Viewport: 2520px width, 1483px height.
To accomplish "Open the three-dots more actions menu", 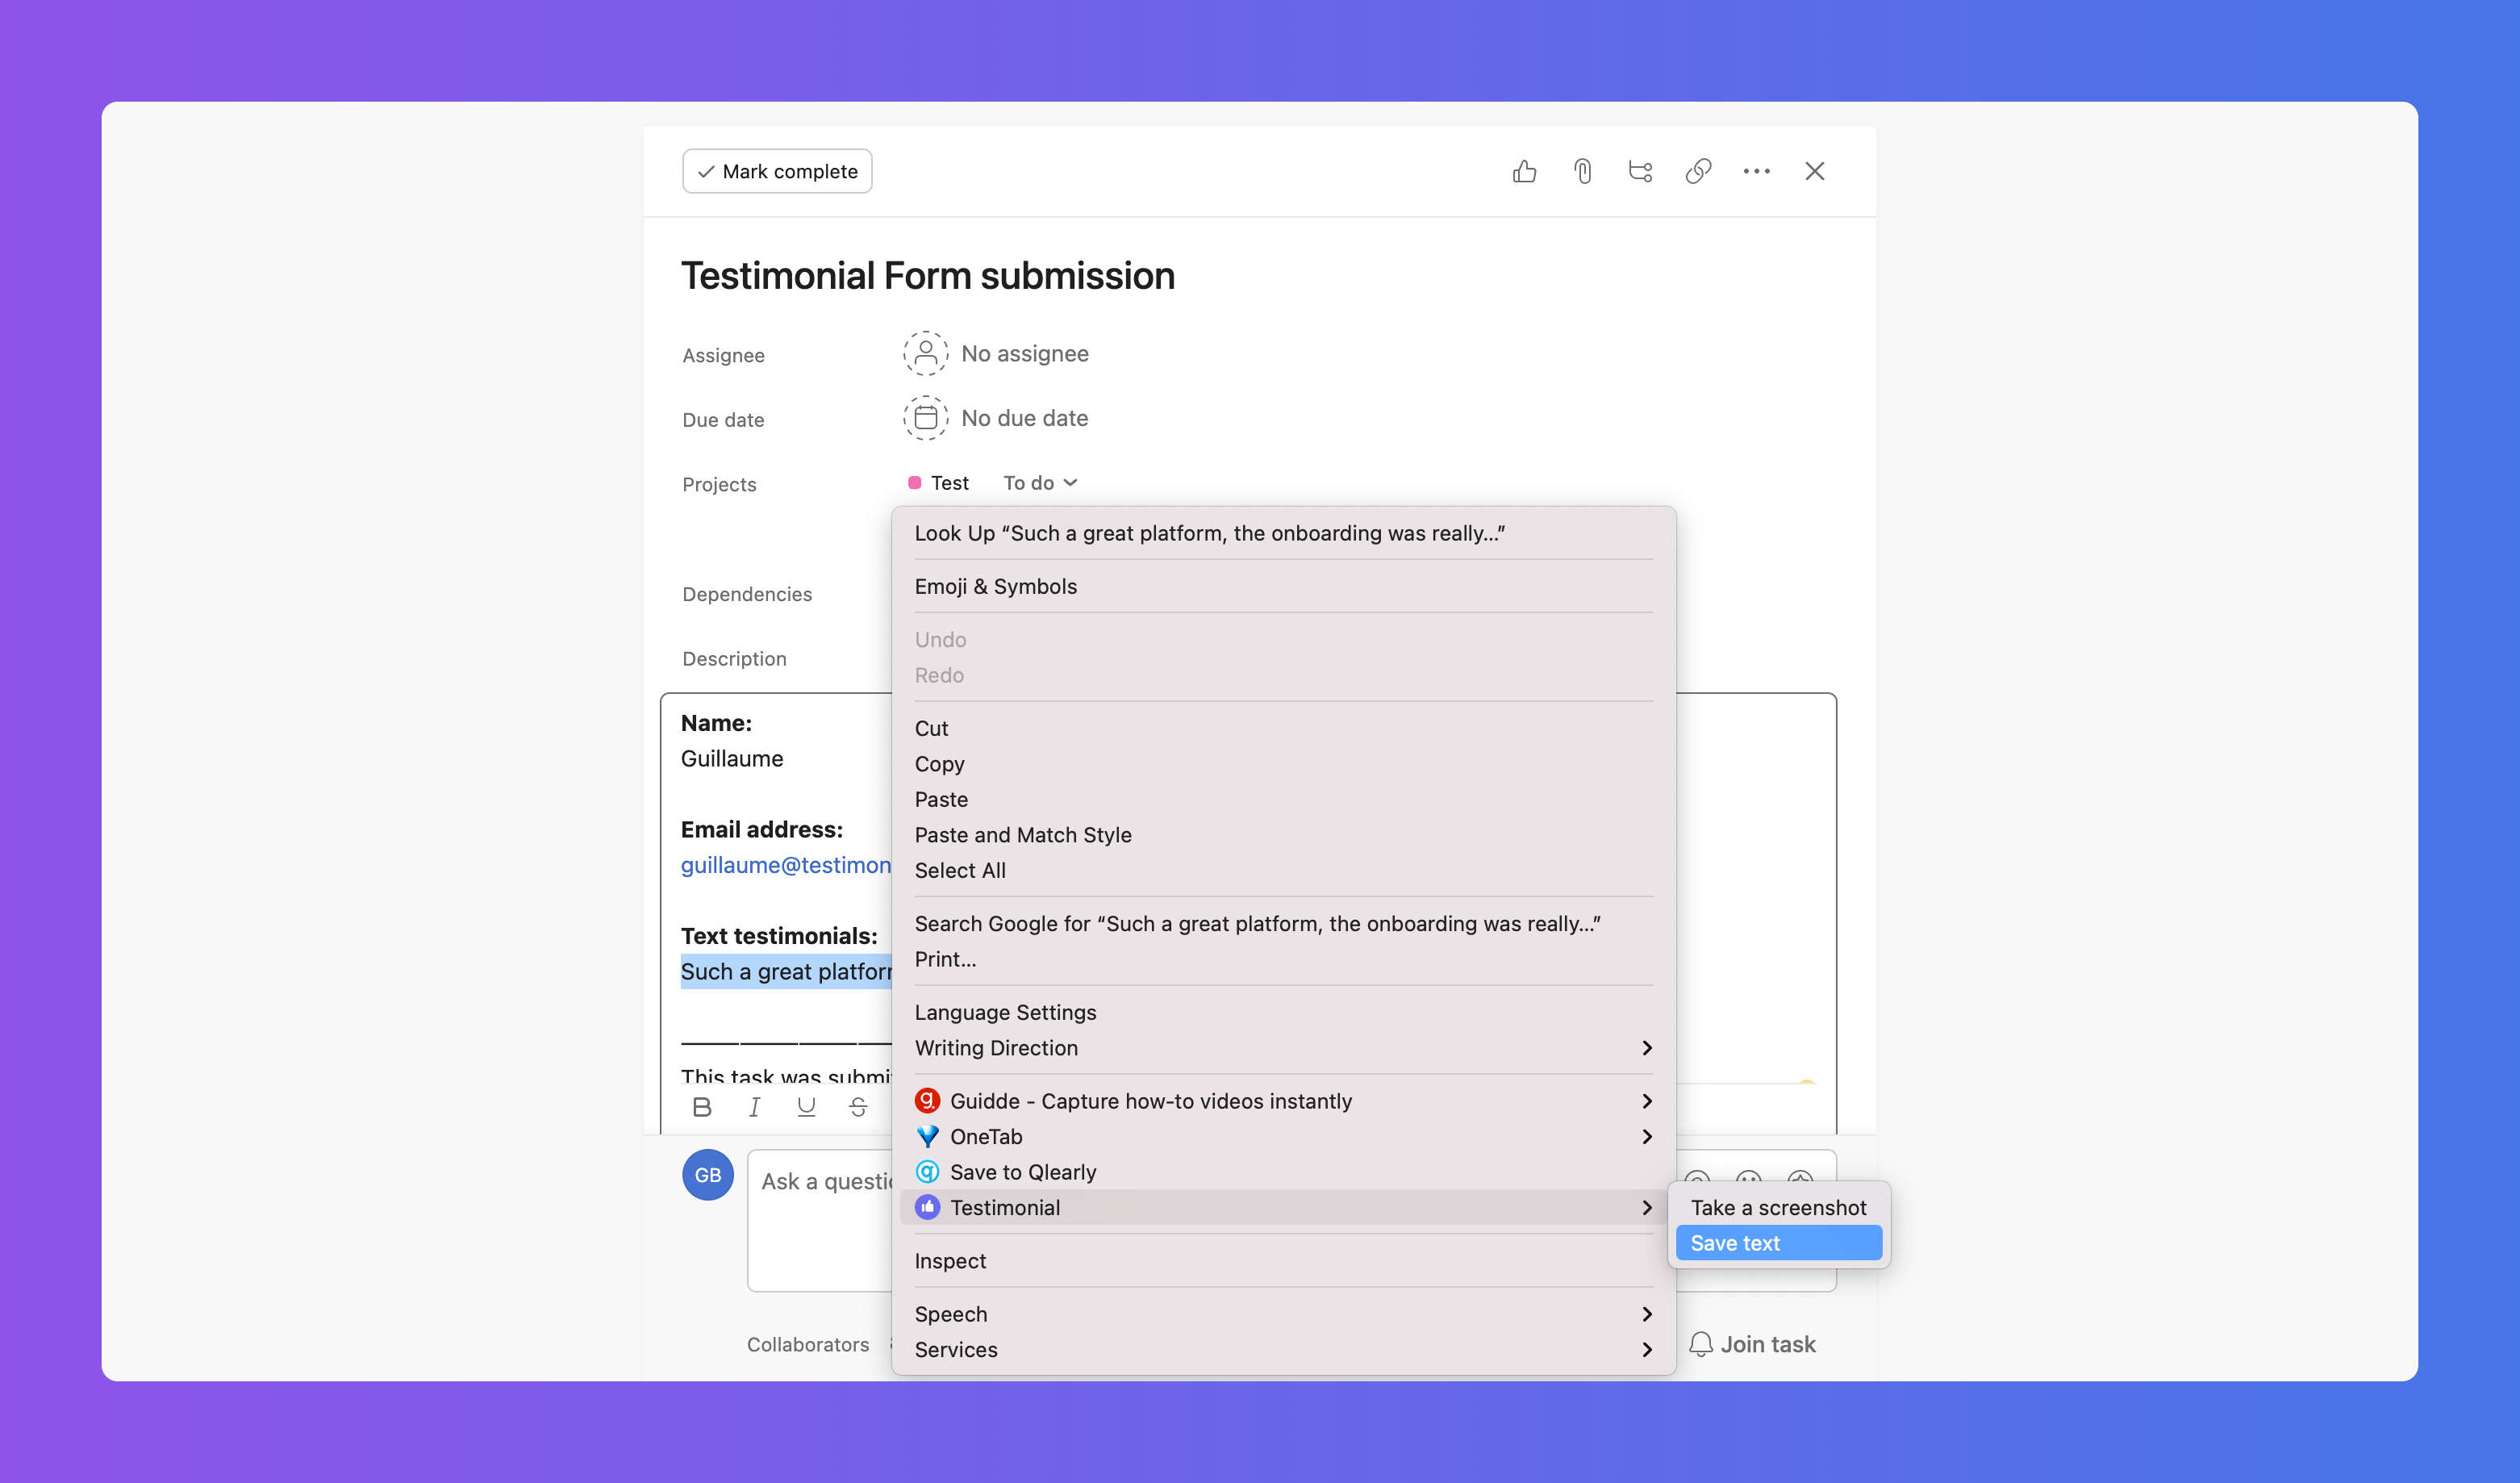I will pos(1756,172).
